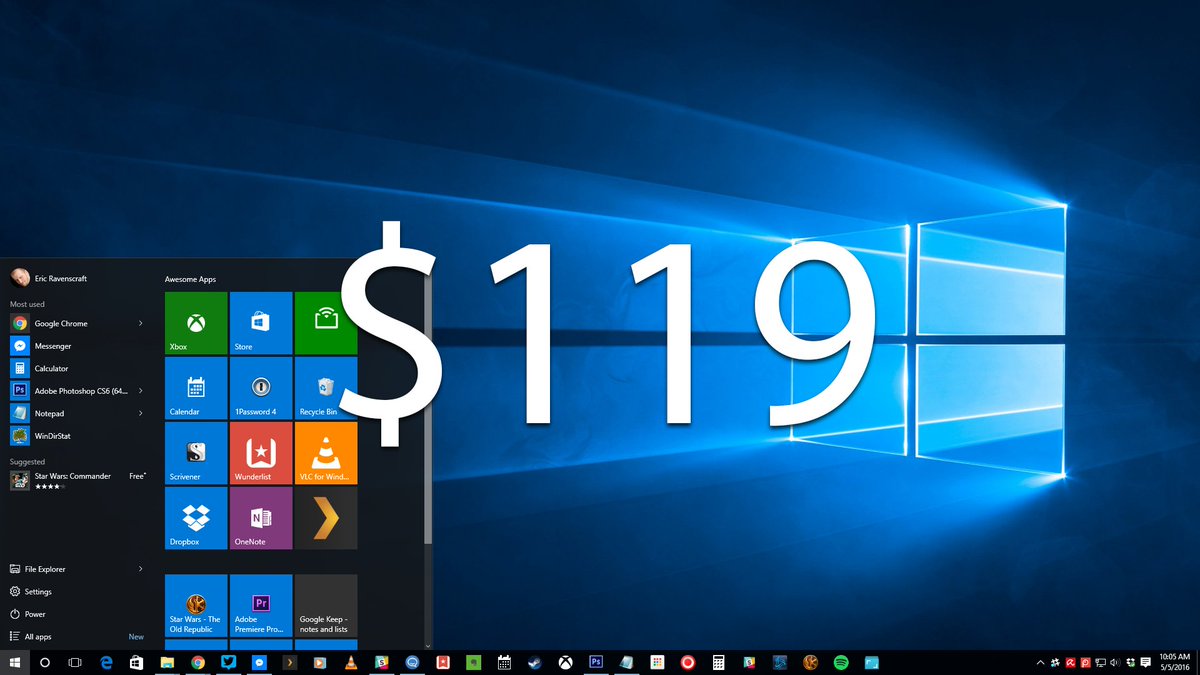This screenshot has width=1200, height=675.
Task: Open the Power menu in Start
Action: [35, 613]
